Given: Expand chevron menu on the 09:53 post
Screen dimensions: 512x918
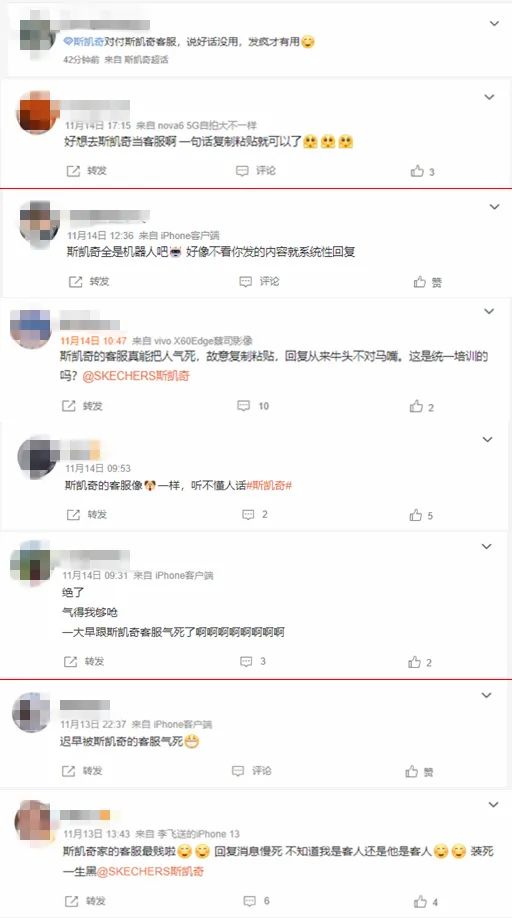Looking at the screenshot, I should (487, 439).
